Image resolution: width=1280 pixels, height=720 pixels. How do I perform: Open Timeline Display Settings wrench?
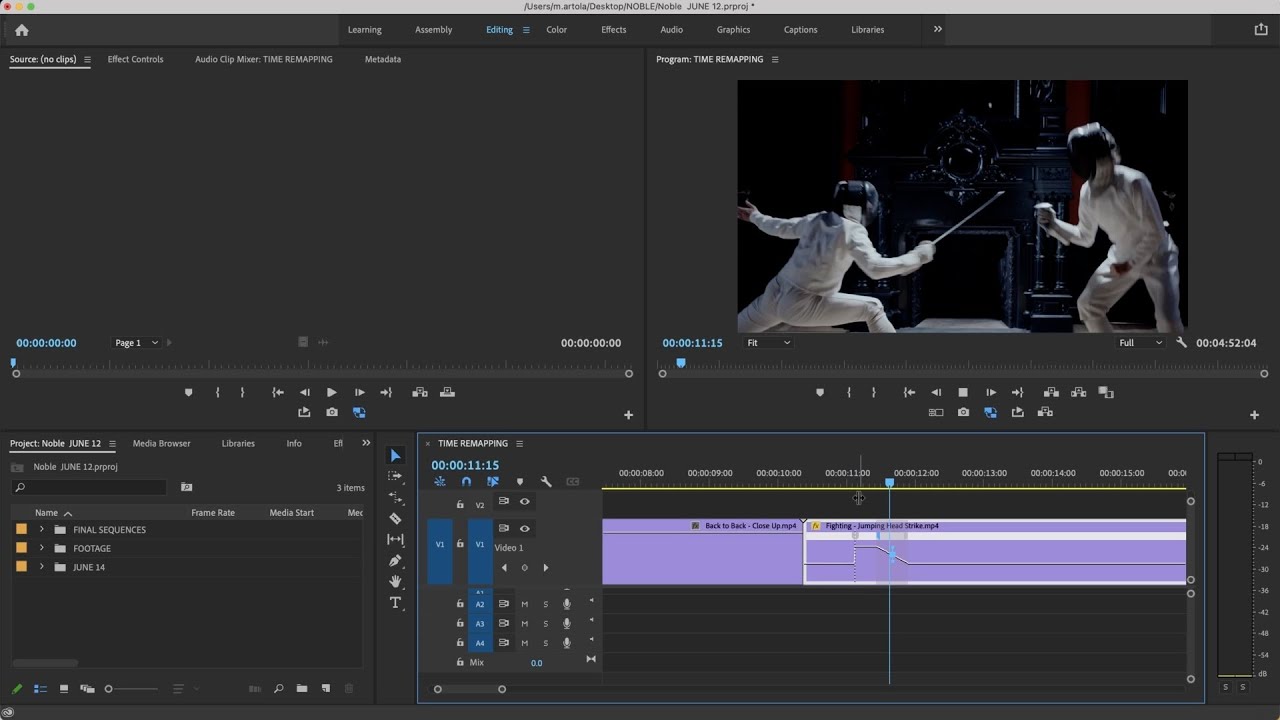pos(546,482)
